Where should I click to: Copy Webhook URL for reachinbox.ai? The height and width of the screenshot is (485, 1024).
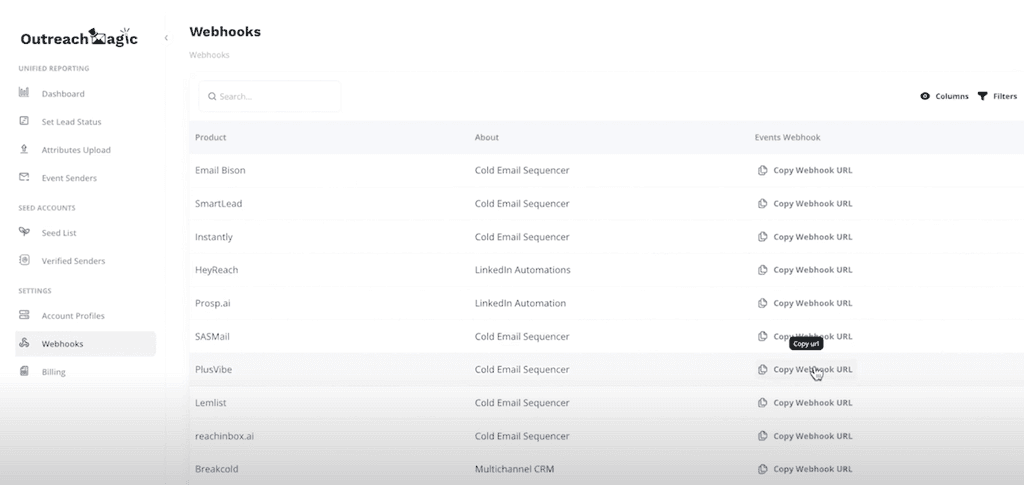805,436
